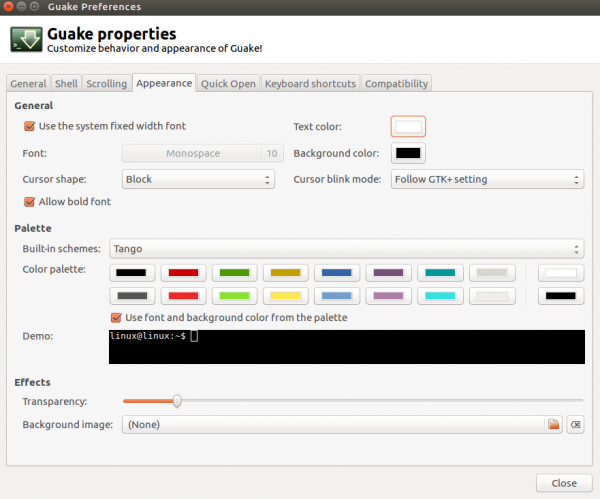Image resolution: width=600 pixels, height=499 pixels.
Task: Pick the black swatch at far right of bottom palette row
Action: [x=561, y=296]
